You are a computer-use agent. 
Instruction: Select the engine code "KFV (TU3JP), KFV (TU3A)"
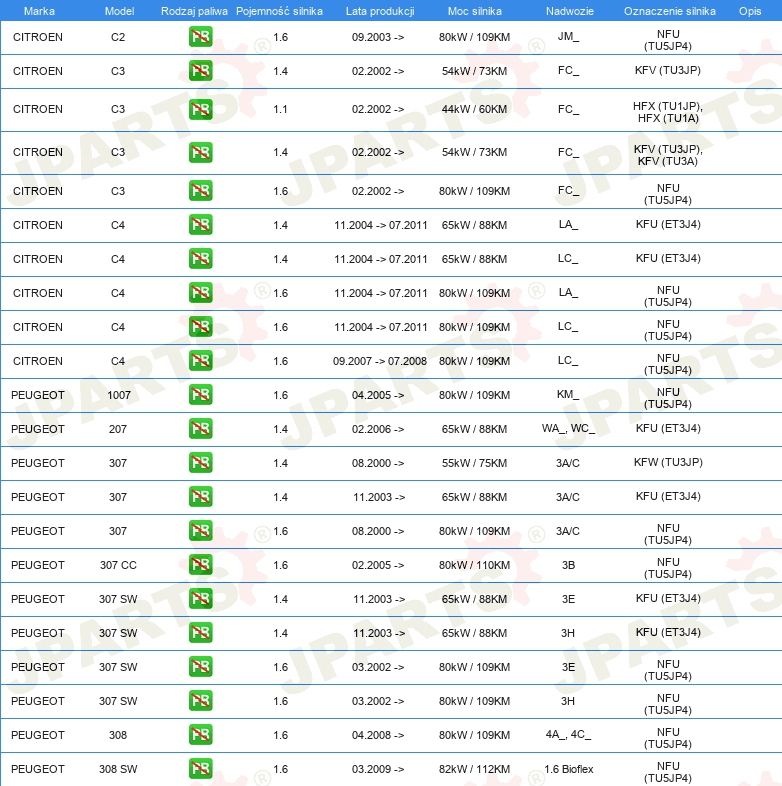point(668,155)
